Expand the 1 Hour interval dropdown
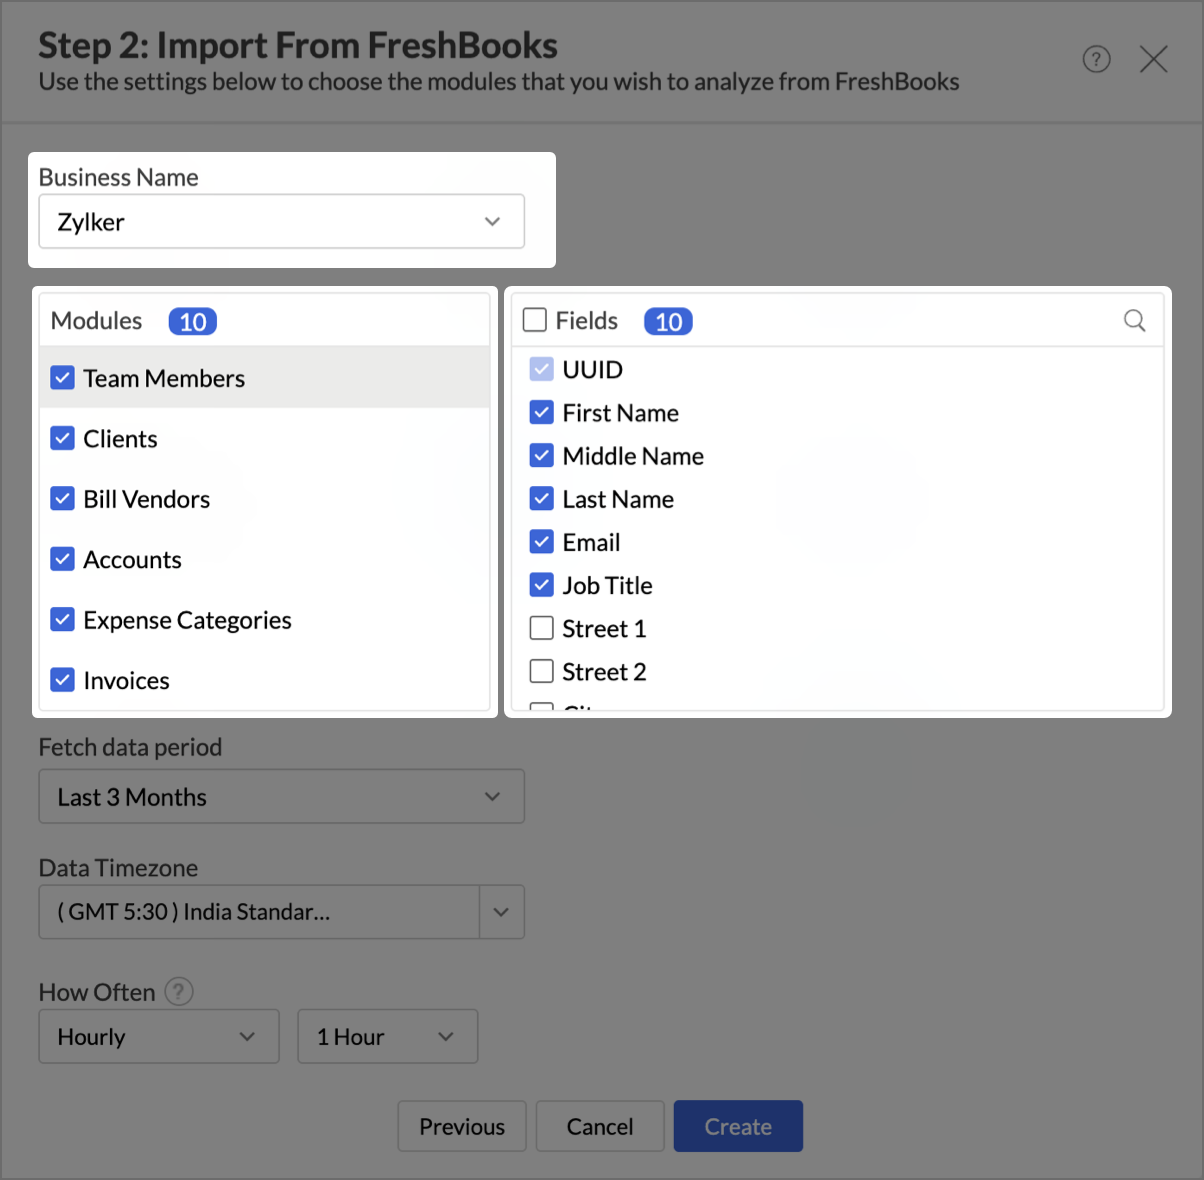The image size is (1204, 1180). click(387, 1037)
